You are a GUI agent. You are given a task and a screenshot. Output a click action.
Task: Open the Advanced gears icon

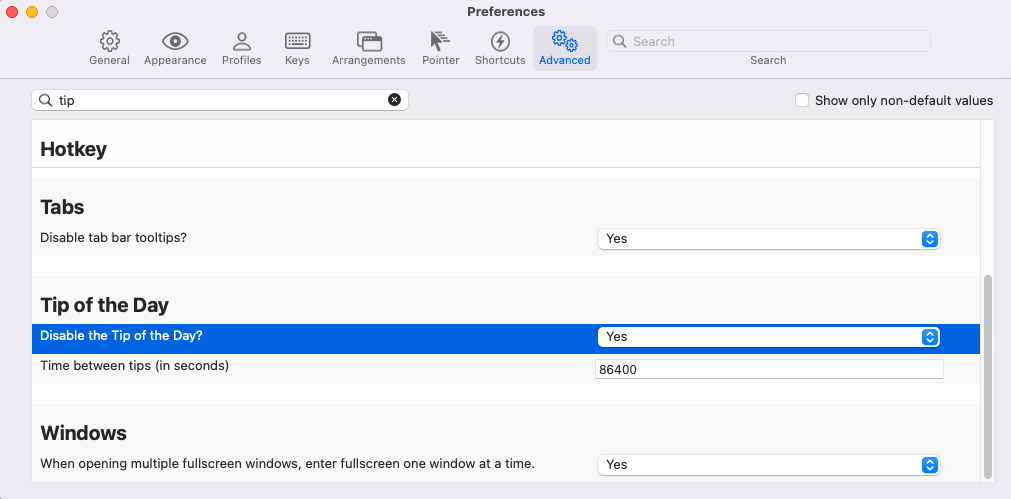565,41
